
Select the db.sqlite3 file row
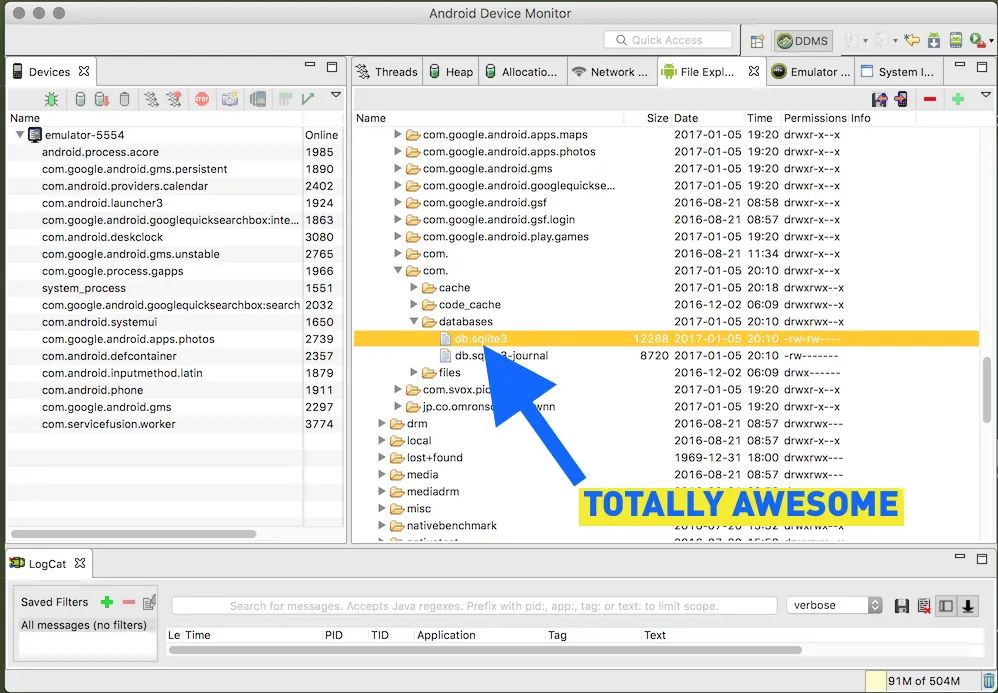pos(666,339)
